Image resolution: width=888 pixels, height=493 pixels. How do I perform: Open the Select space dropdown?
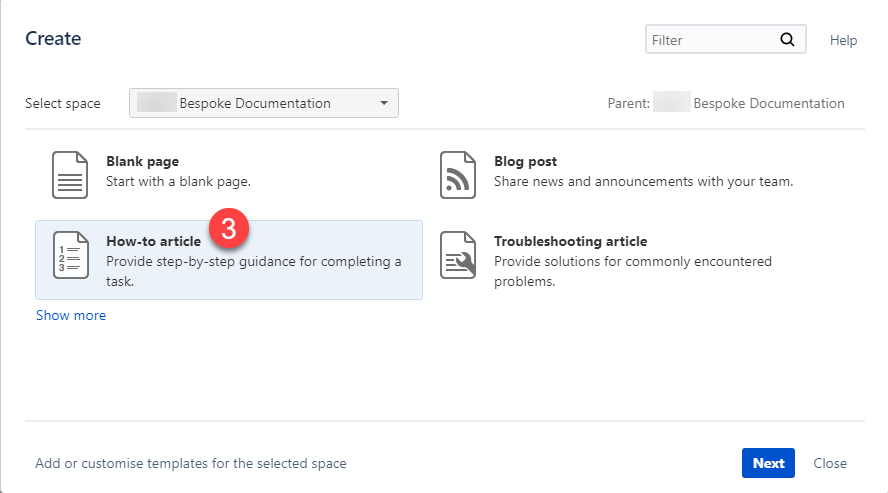tap(264, 103)
